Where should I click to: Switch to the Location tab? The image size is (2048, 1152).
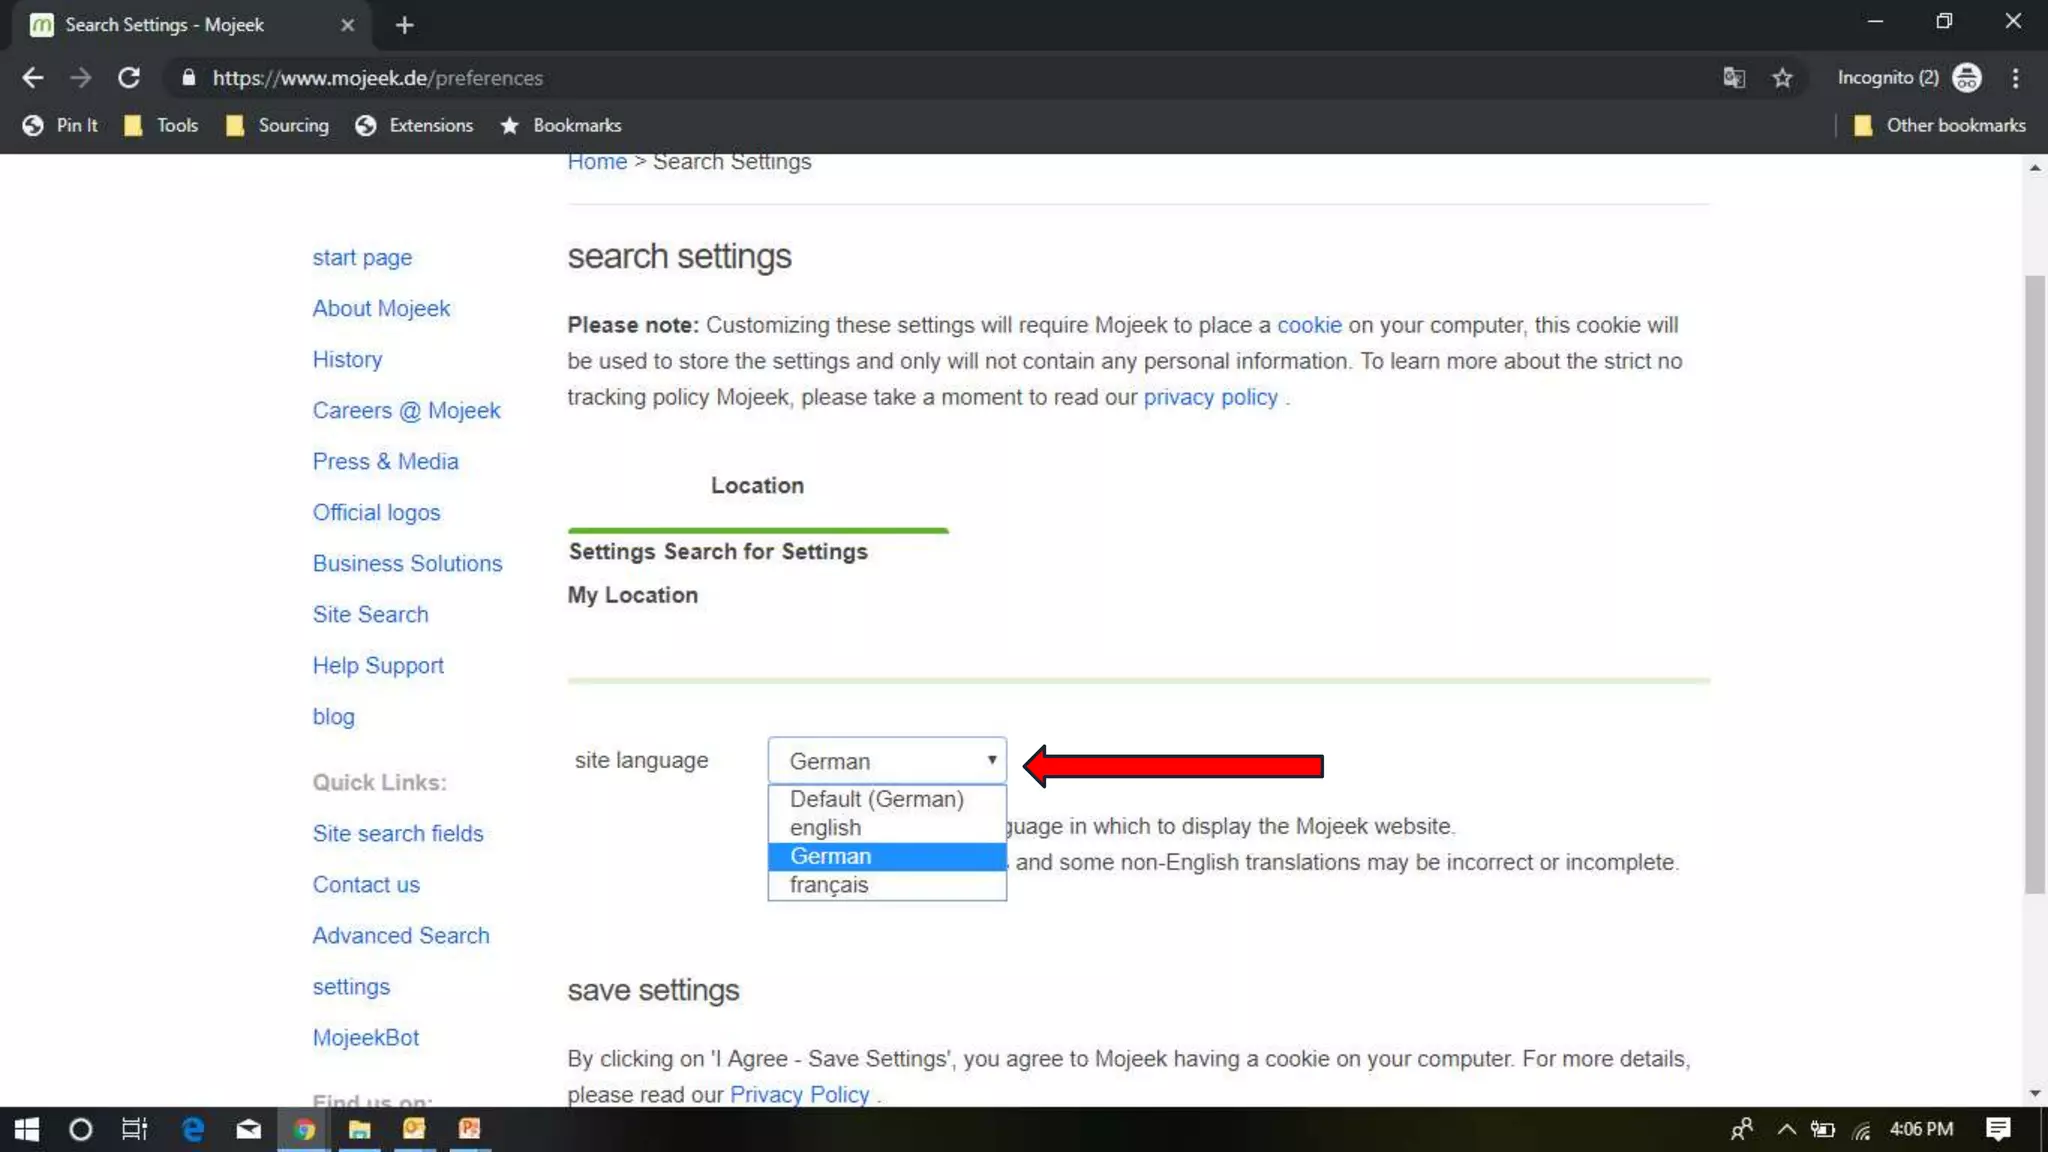point(757,486)
